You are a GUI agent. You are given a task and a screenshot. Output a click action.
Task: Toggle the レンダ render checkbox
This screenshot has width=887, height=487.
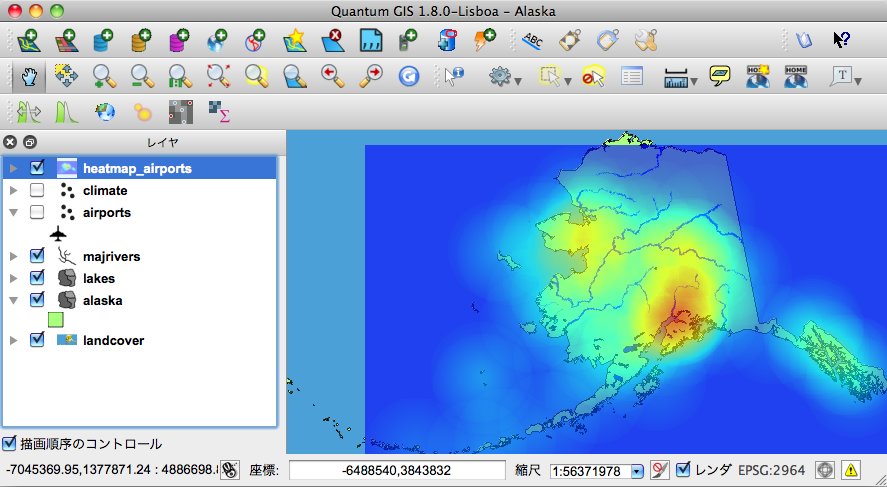pyautogui.click(x=684, y=469)
